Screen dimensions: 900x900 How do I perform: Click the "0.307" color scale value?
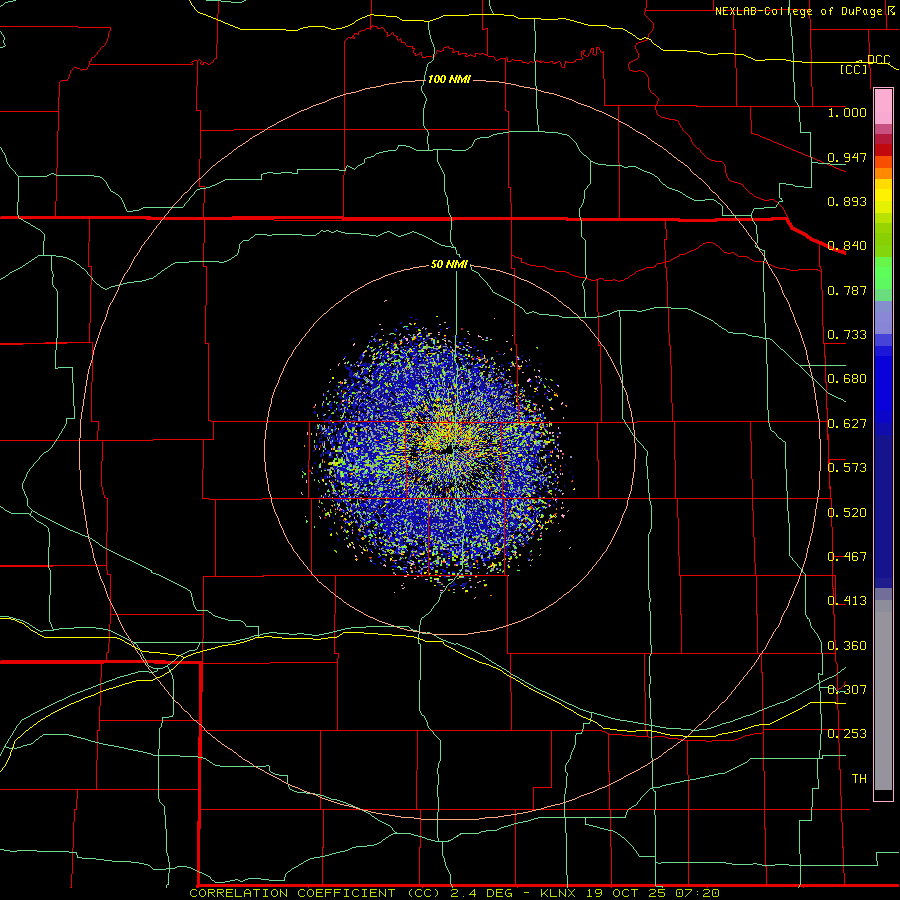pos(847,690)
